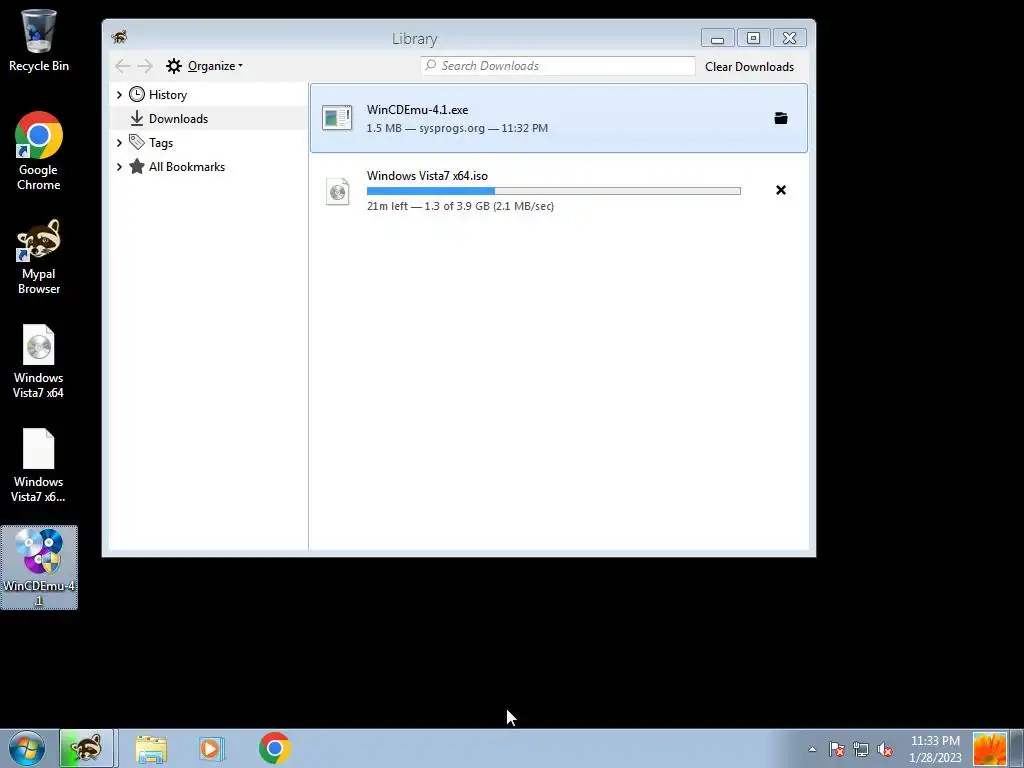Viewport: 1024px width, 768px height.
Task: Minimize the Library window
Action: (718, 38)
